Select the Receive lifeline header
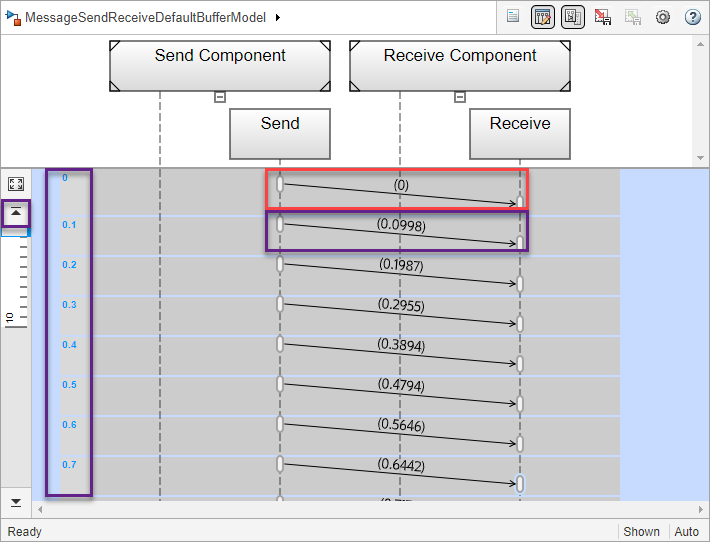 pos(520,134)
